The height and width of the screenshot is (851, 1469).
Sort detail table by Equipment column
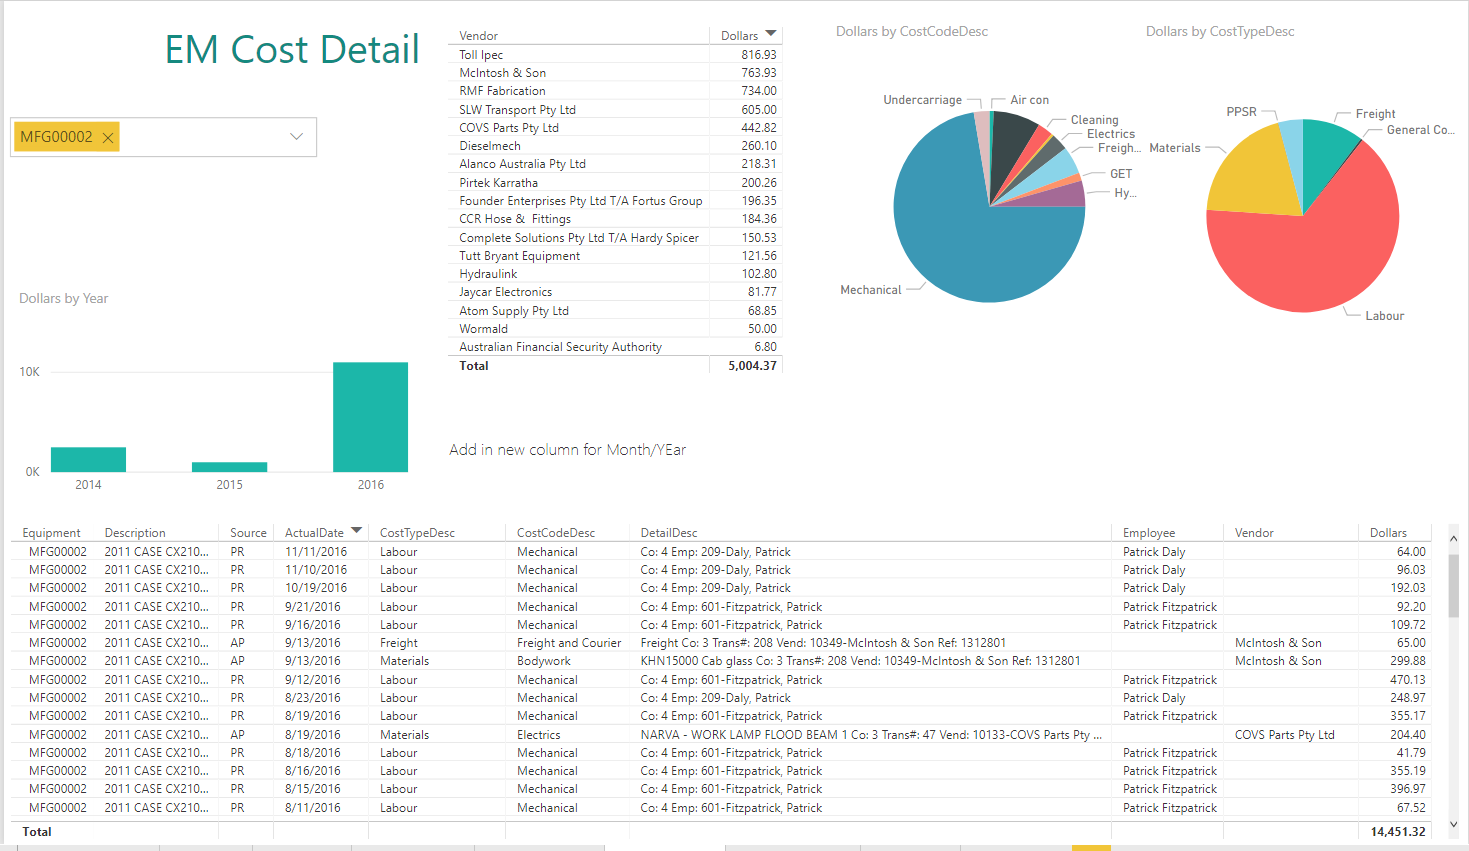tap(51, 533)
